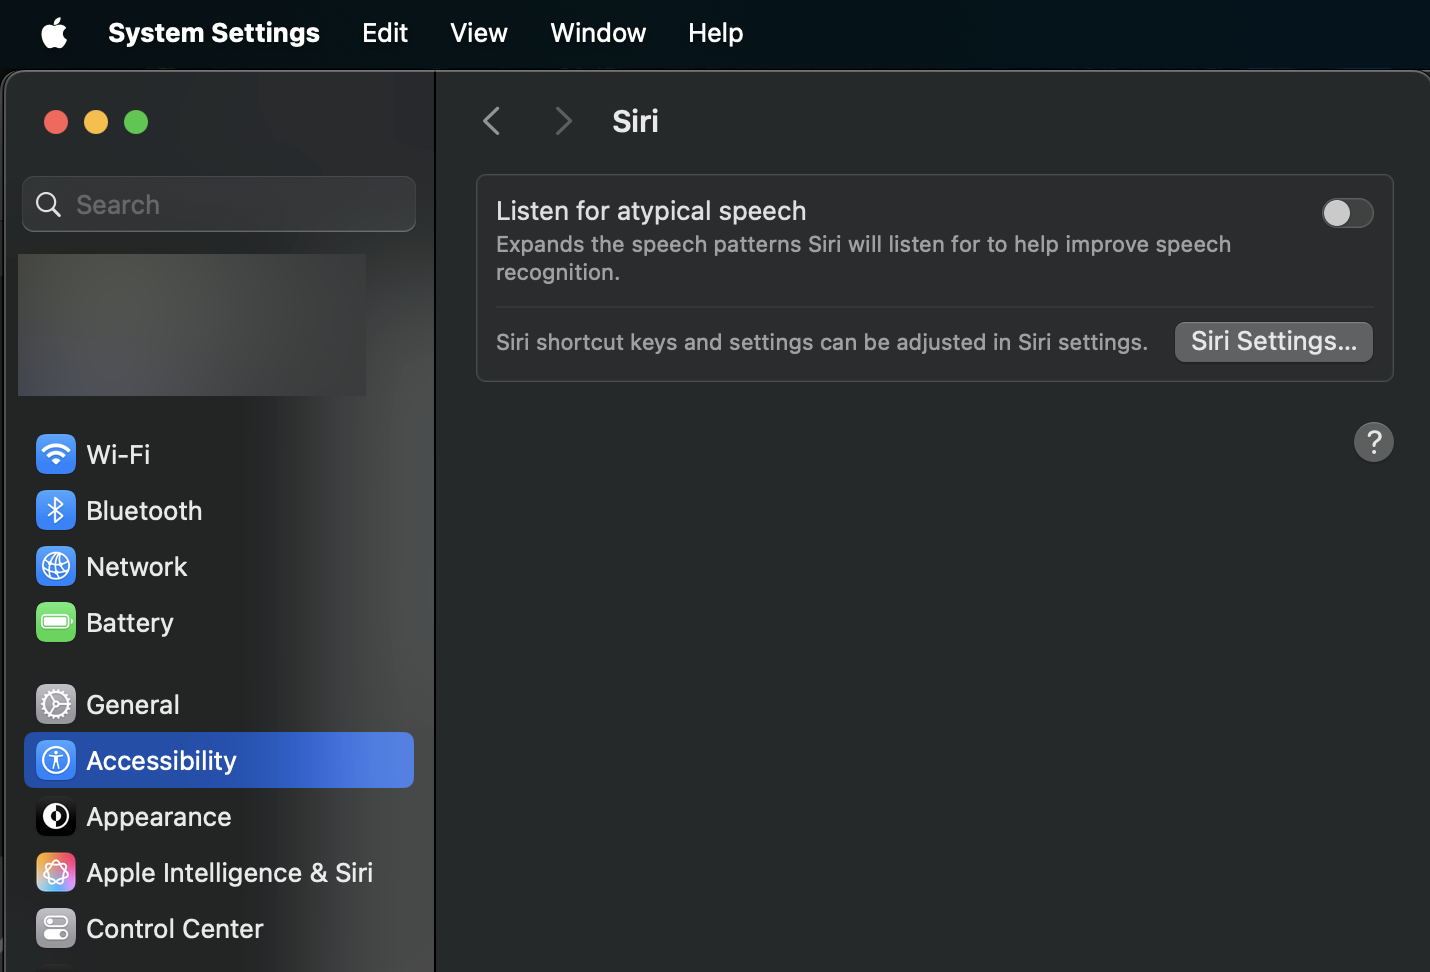Select the Battery label in sidebar
This screenshot has height=972, width=1430.
[x=130, y=623]
